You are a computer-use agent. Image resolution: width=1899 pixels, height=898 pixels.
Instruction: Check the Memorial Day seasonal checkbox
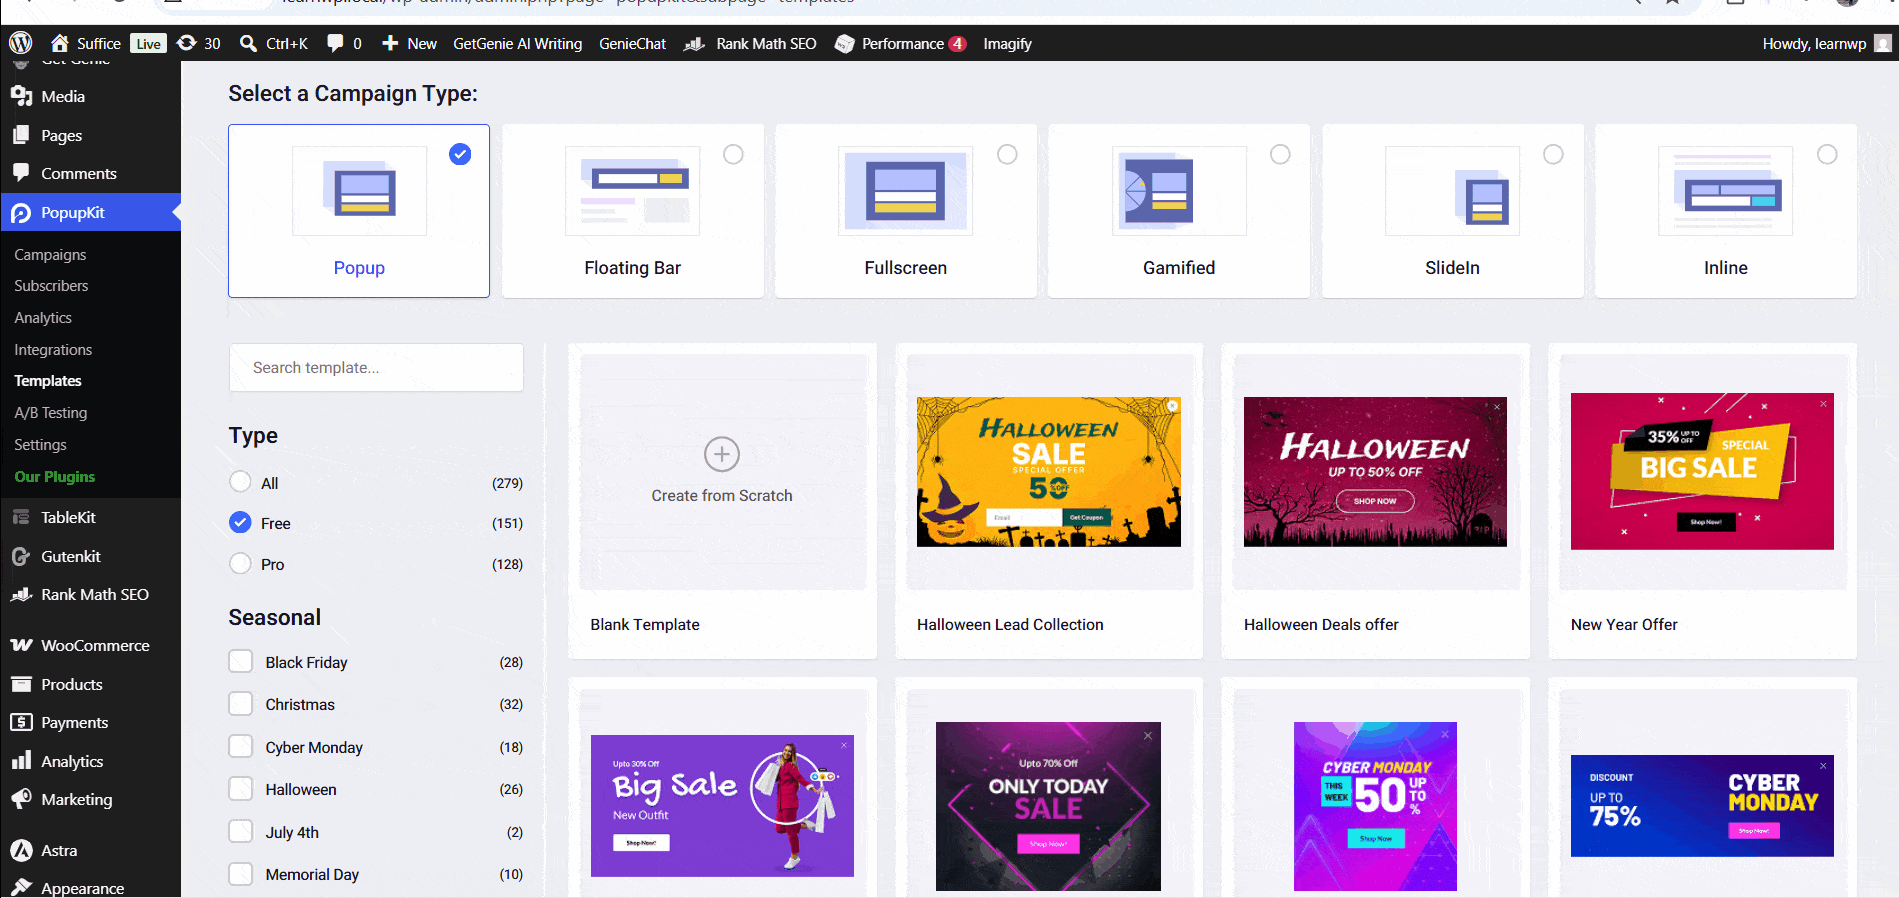[x=240, y=874]
